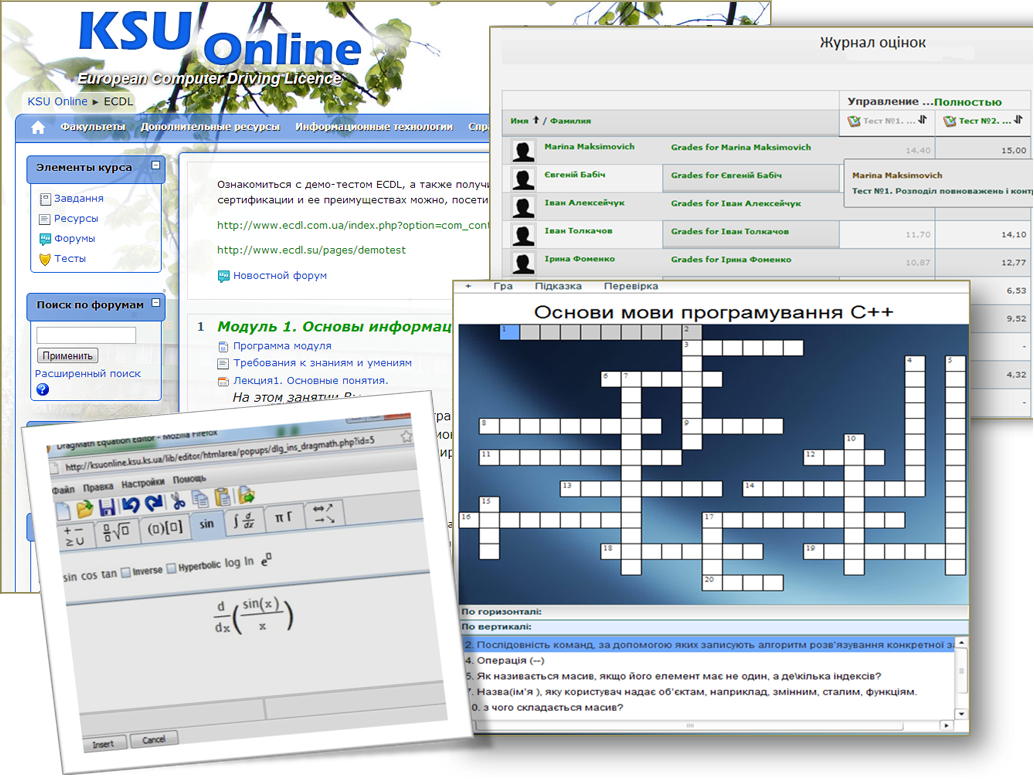Switch to the brackets and matrix tab

[164, 528]
